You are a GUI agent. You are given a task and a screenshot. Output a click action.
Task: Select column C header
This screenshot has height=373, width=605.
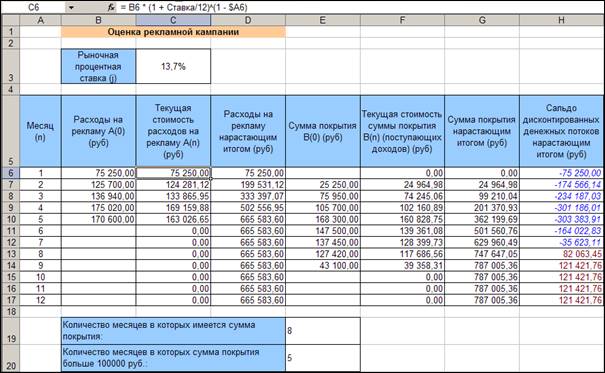pyautogui.click(x=173, y=20)
